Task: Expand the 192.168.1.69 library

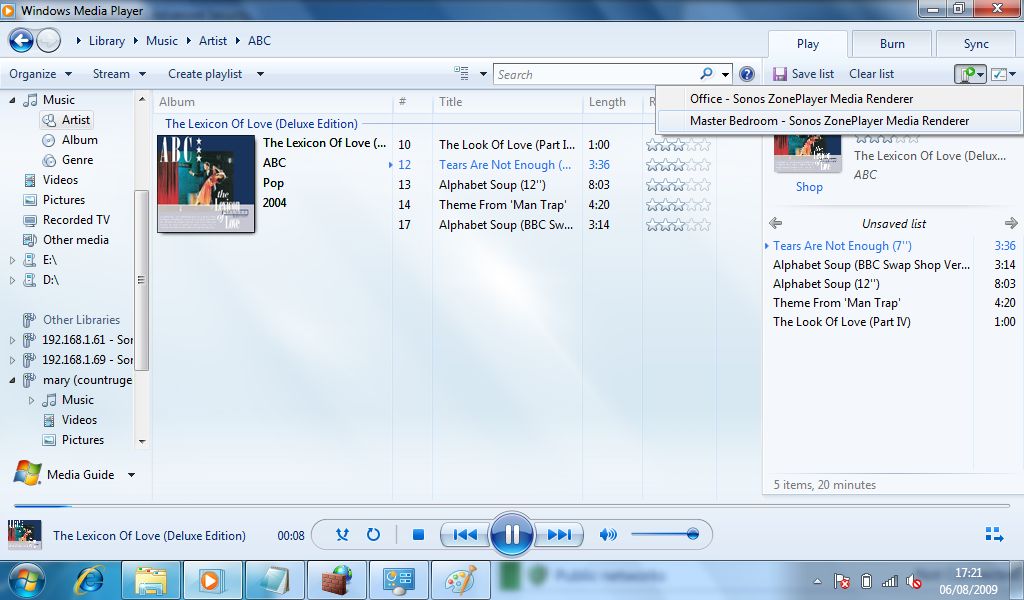Action: (x=12, y=360)
